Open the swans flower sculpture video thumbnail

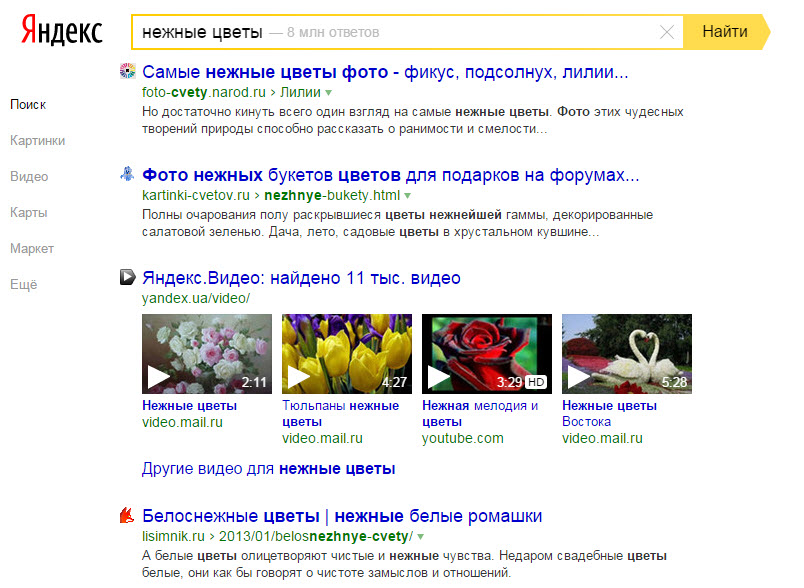[x=627, y=354]
